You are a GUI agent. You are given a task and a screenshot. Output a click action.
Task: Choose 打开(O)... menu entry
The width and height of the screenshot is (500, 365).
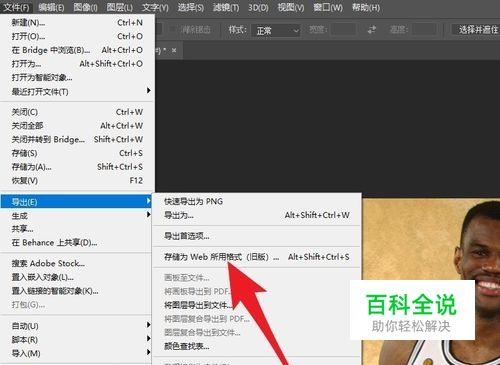pos(77,36)
